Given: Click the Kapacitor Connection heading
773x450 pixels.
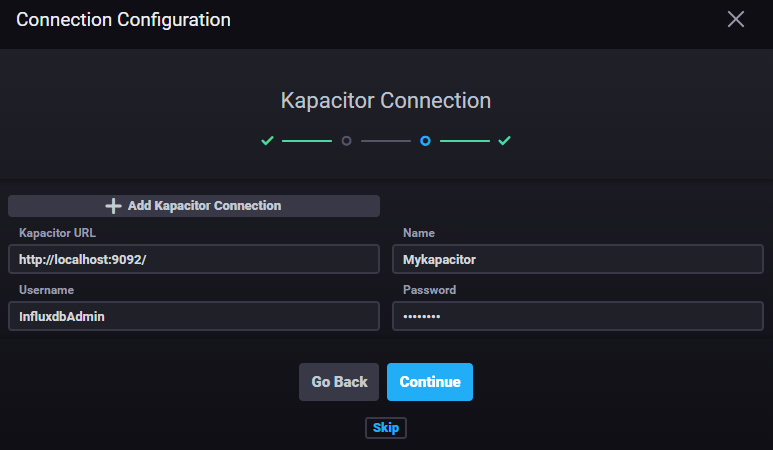Looking at the screenshot, I should (x=386, y=101).
